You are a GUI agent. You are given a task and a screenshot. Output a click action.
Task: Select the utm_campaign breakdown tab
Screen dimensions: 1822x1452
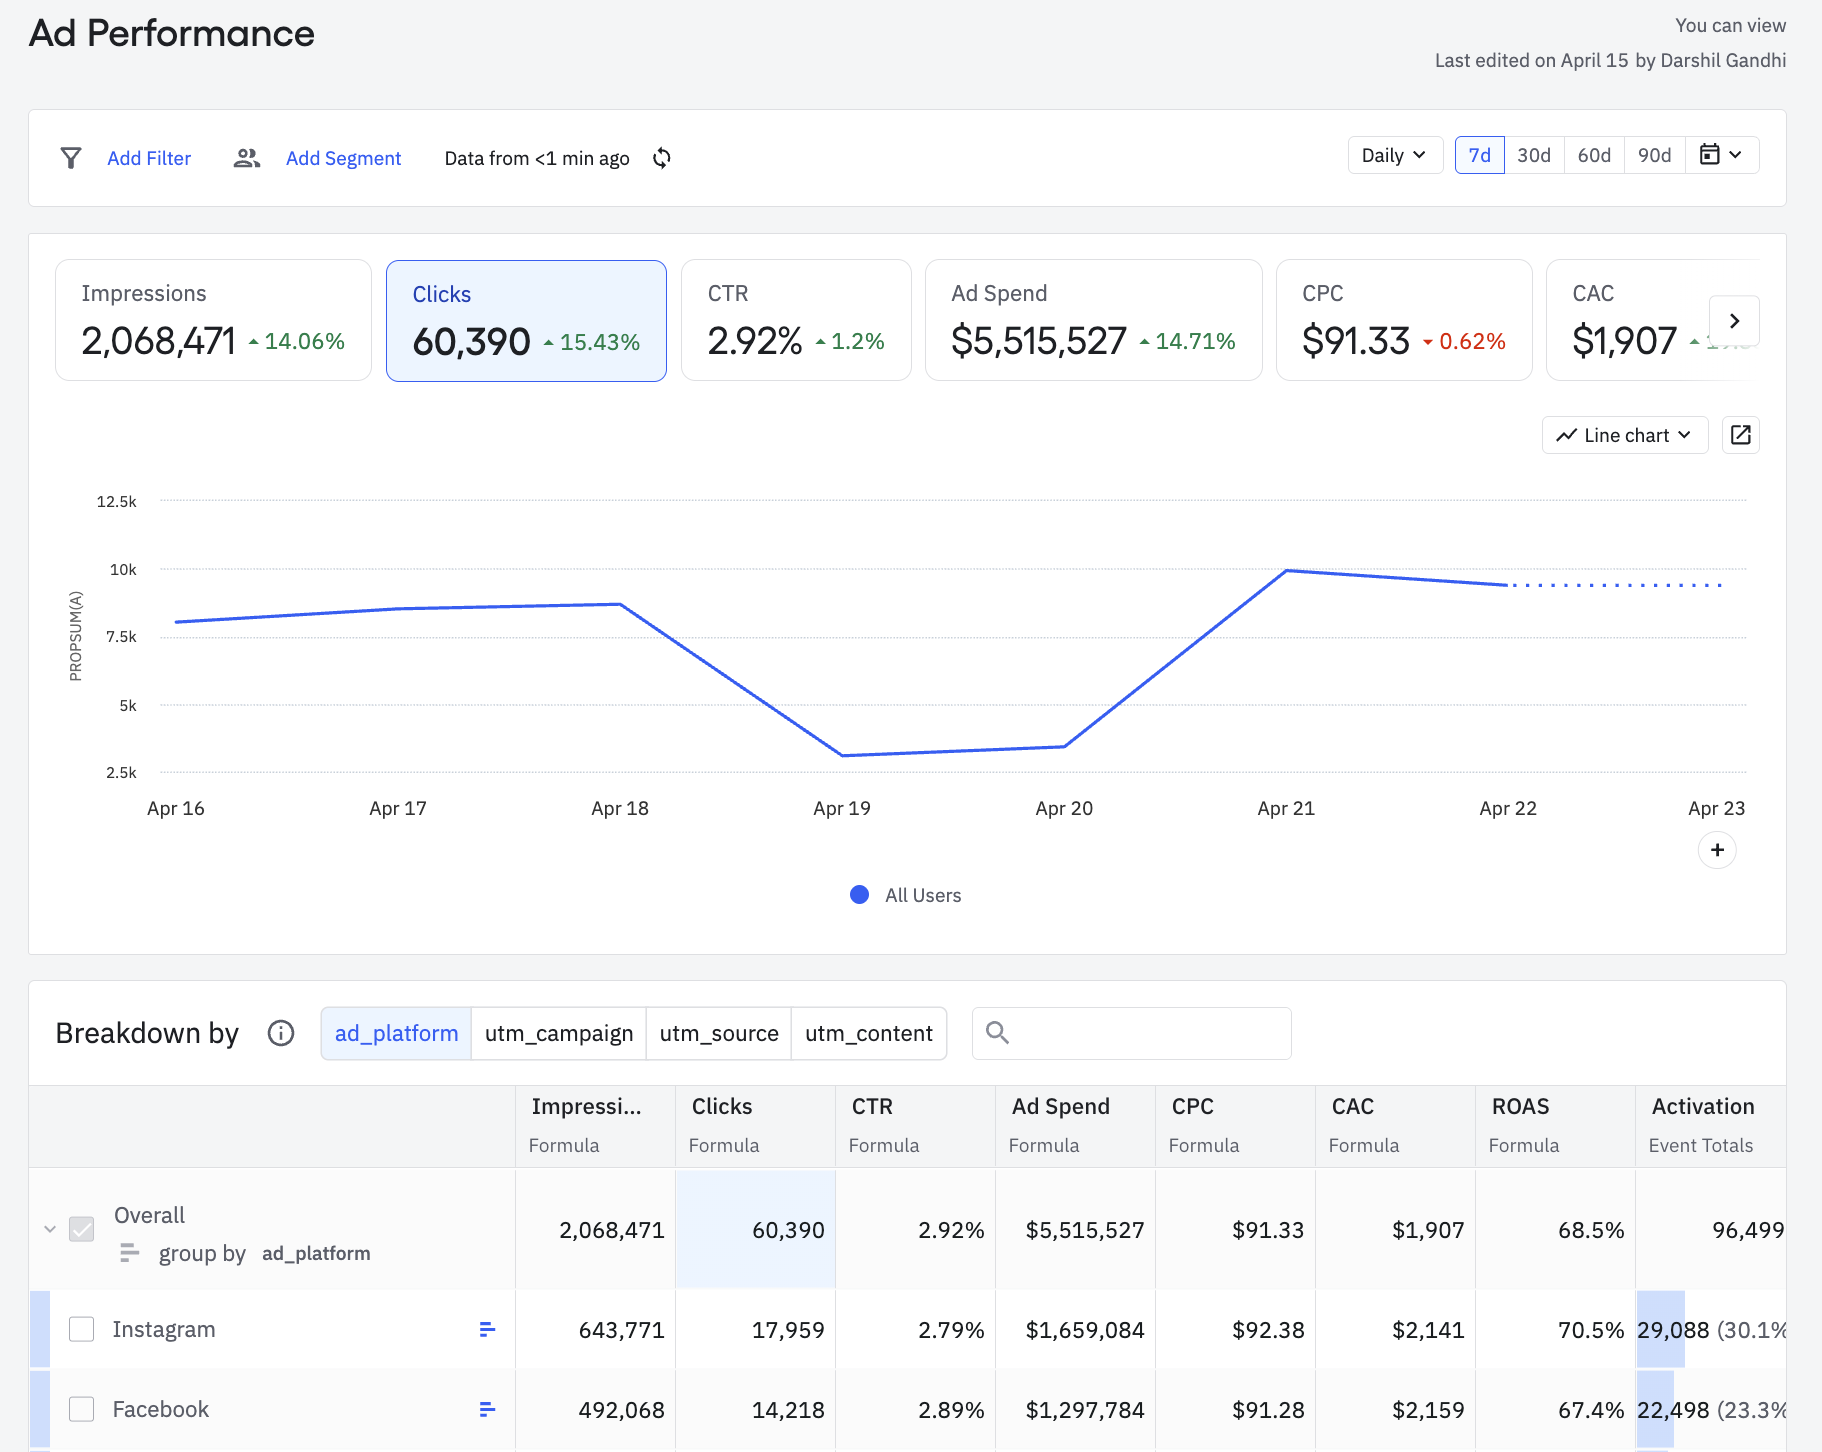click(x=559, y=1033)
